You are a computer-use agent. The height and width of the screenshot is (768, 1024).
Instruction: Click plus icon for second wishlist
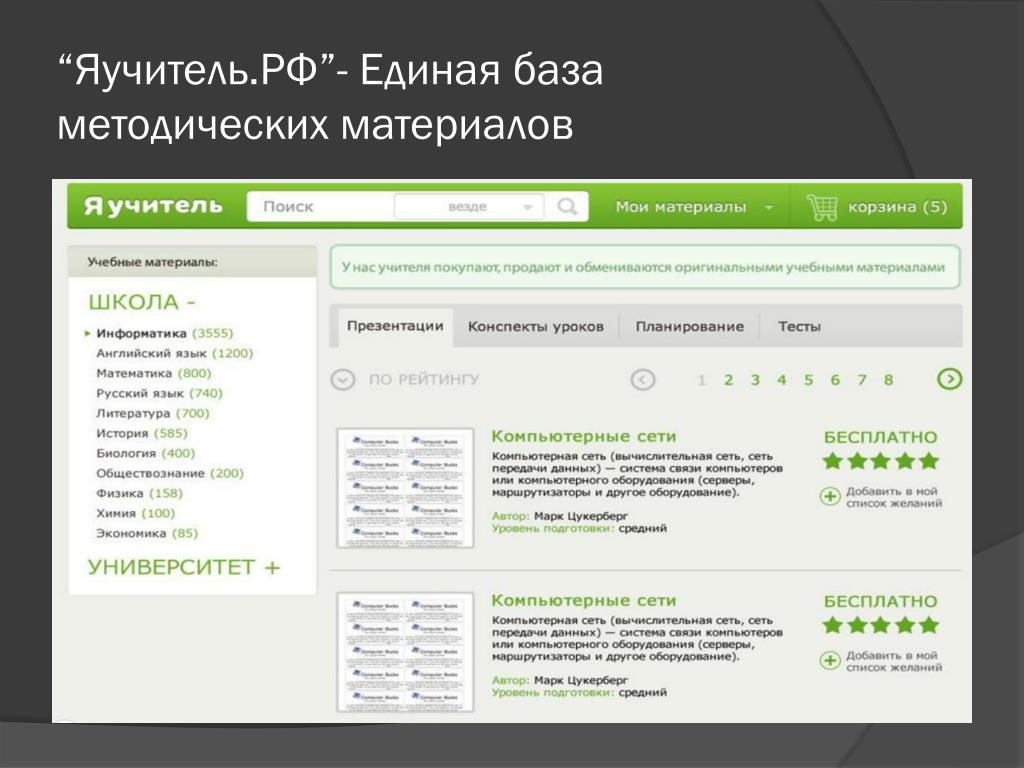tap(829, 660)
